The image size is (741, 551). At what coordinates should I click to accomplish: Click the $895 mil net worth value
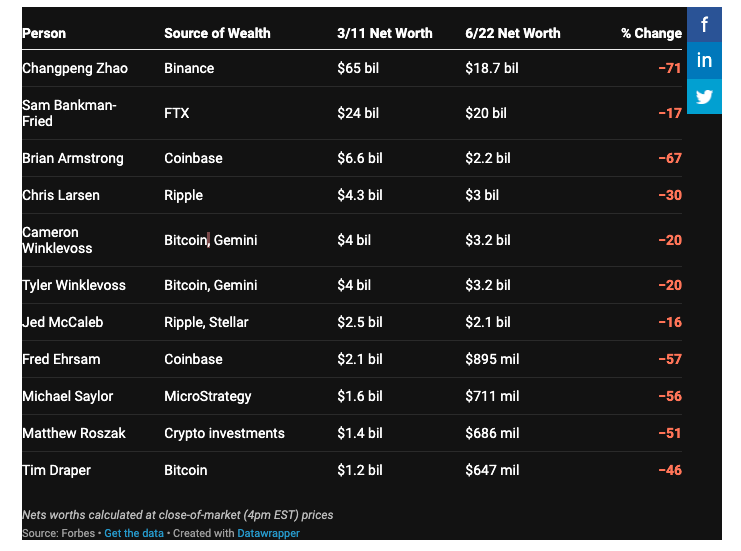(492, 359)
